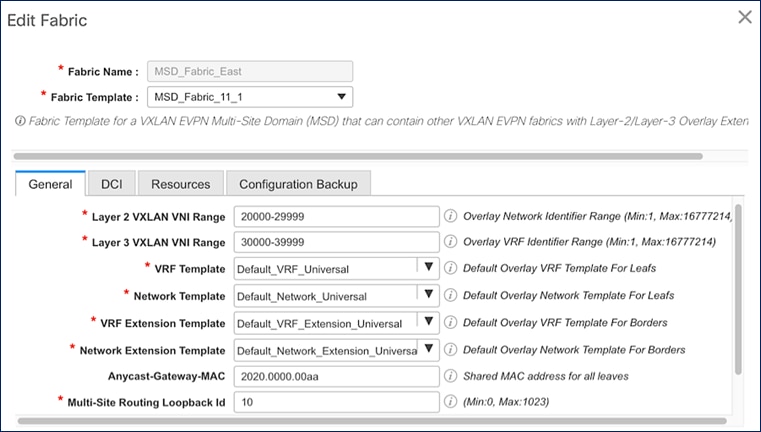Click info icon beside Multi-Site Routing Loopback Id
The width and height of the screenshot is (761, 432).
point(451,402)
